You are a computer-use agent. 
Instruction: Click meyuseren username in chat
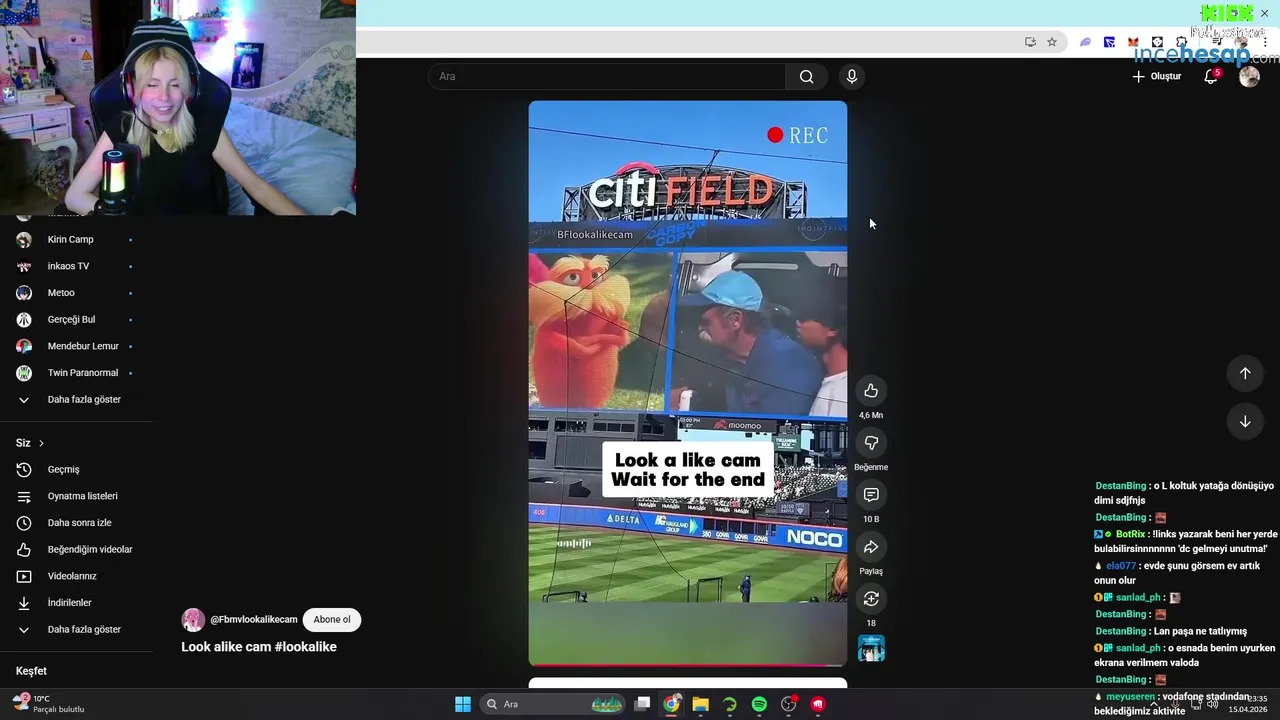(x=1130, y=697)
